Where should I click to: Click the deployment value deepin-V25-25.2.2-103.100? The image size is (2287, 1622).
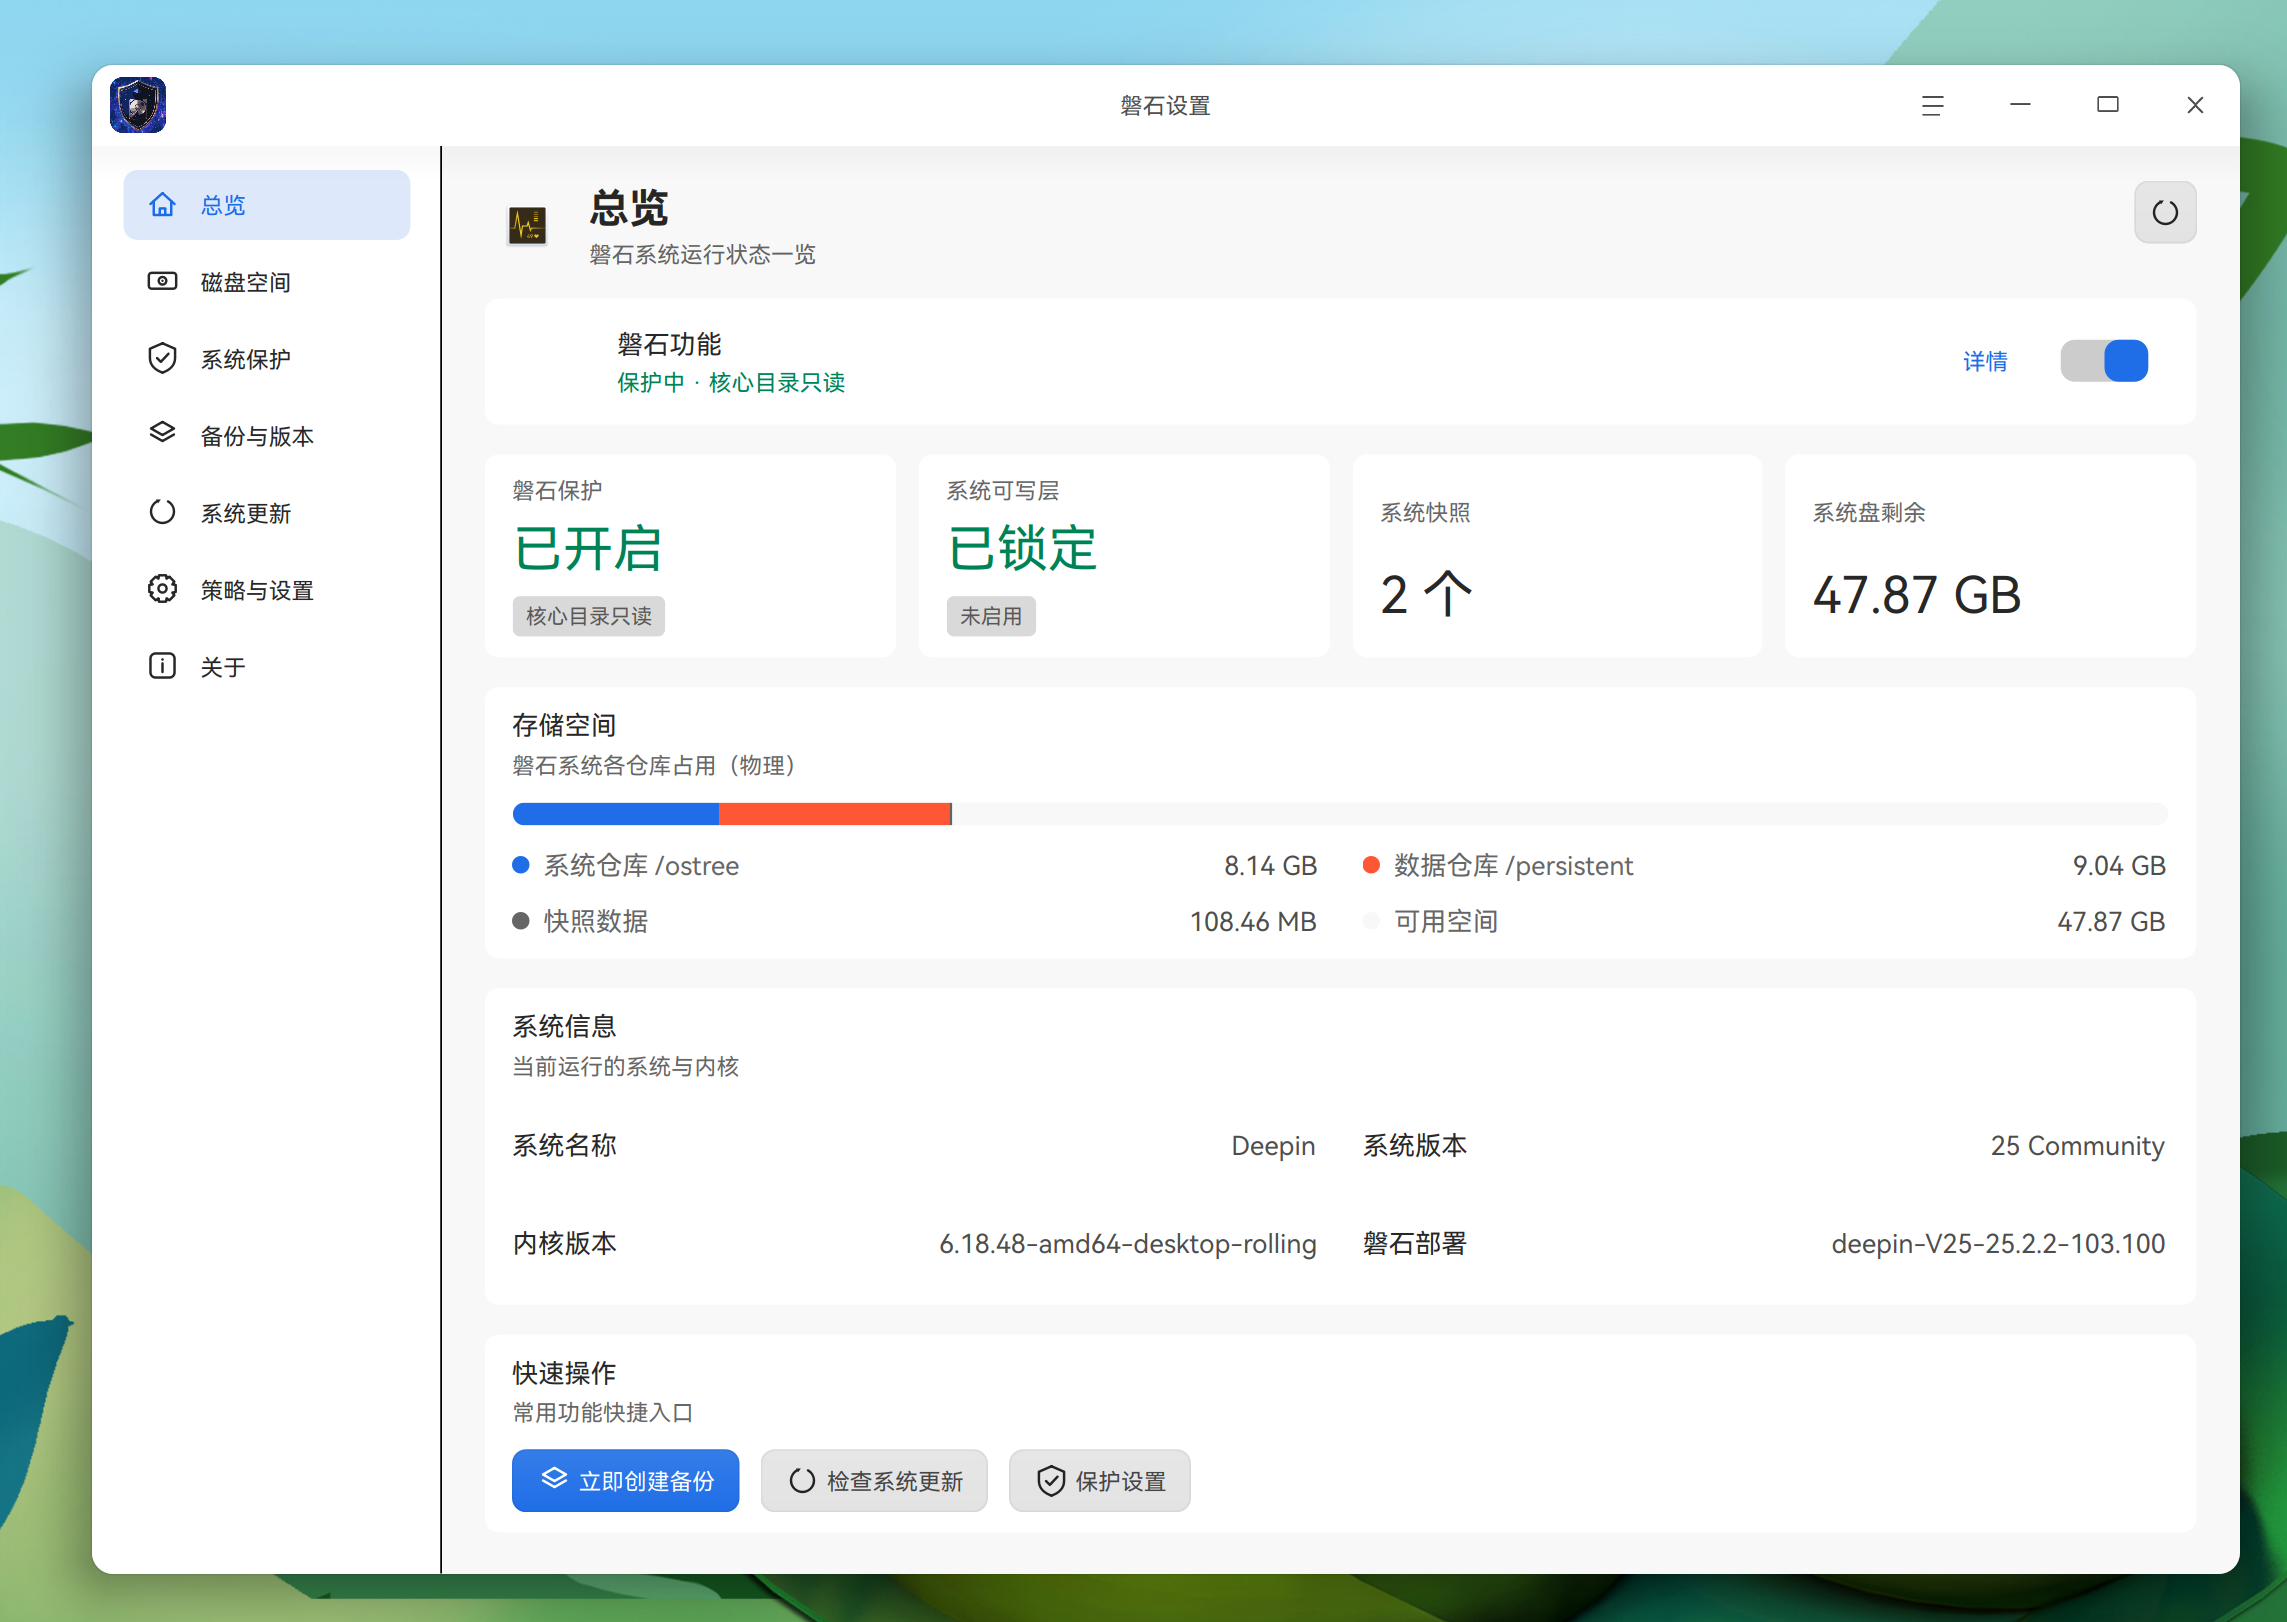point(1998,1243)
